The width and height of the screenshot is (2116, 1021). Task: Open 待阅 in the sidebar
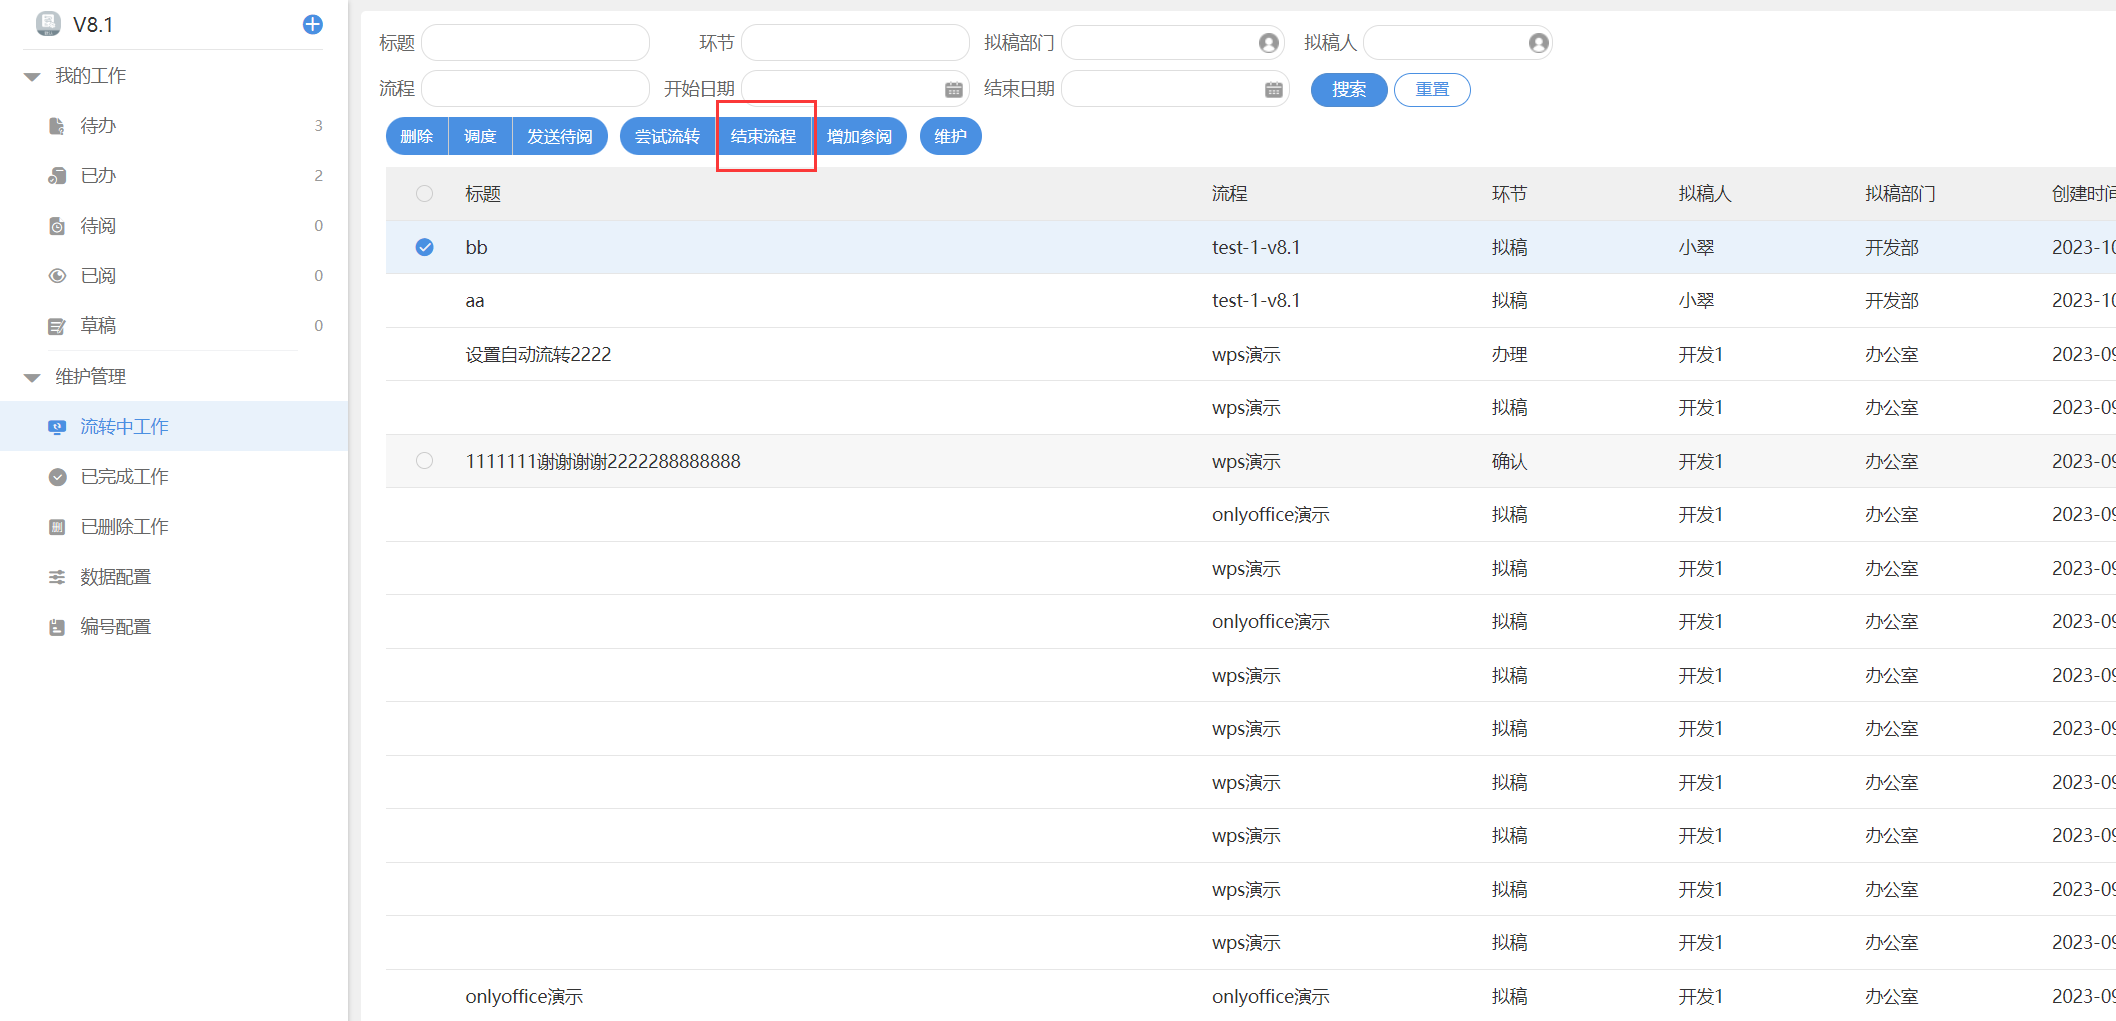(174, 226)
